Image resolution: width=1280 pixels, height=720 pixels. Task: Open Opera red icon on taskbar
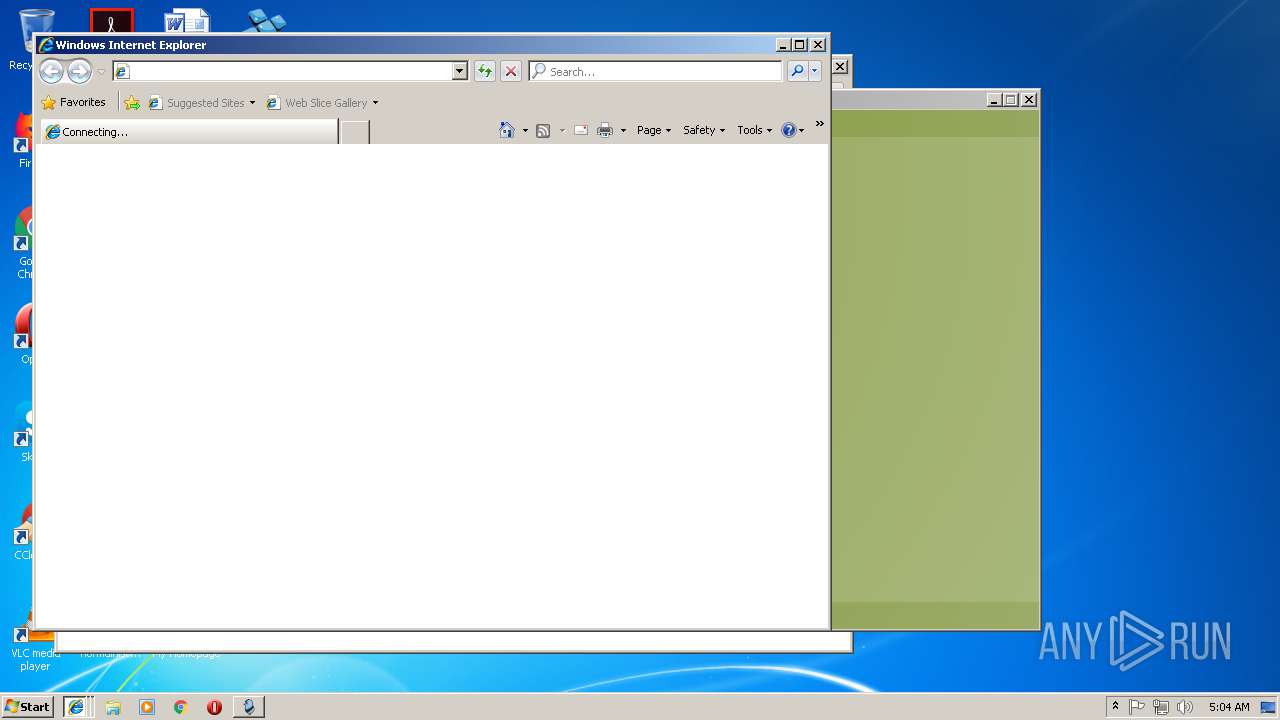(214, 707)
